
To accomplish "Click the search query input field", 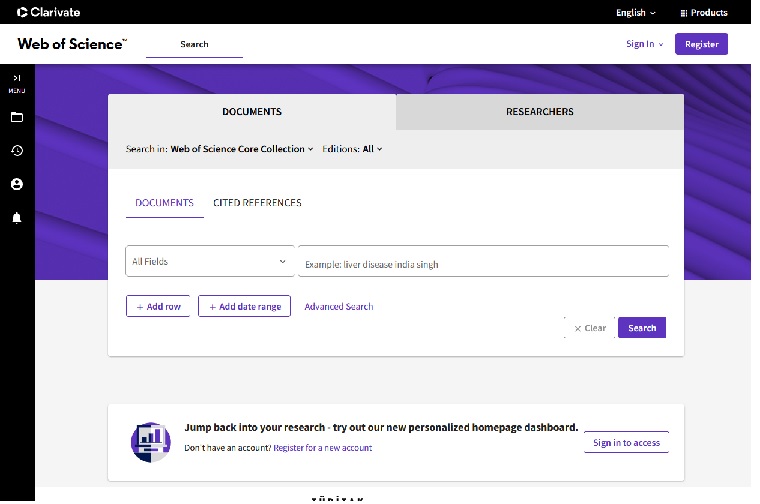I will click(x=483, y=262).
